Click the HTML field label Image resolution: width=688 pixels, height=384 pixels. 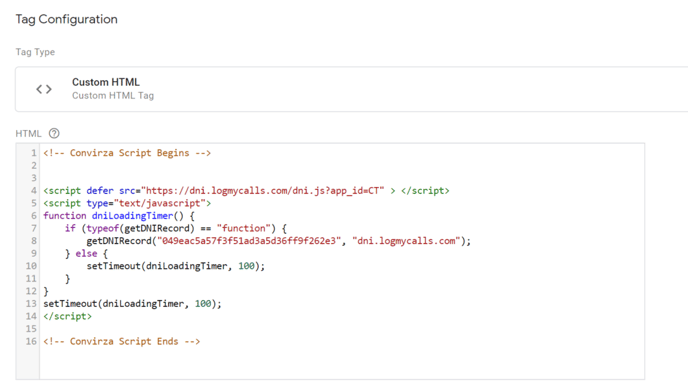pos(28,133)
